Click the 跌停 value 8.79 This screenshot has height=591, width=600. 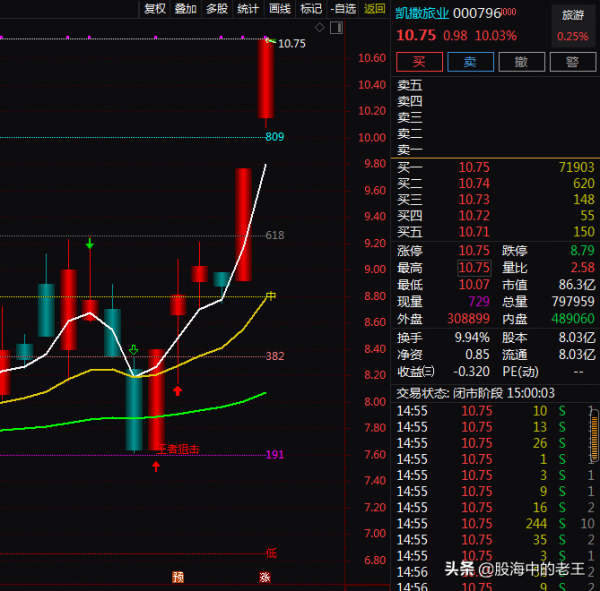tap(582, 250)
